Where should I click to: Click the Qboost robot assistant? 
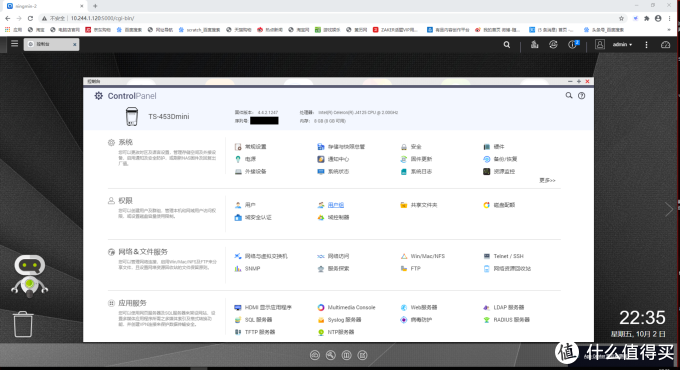coord(29,276)
